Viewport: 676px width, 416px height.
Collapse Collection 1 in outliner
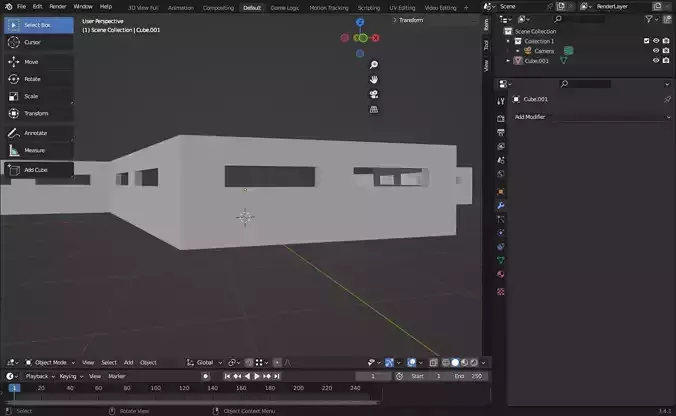[508, 41]
